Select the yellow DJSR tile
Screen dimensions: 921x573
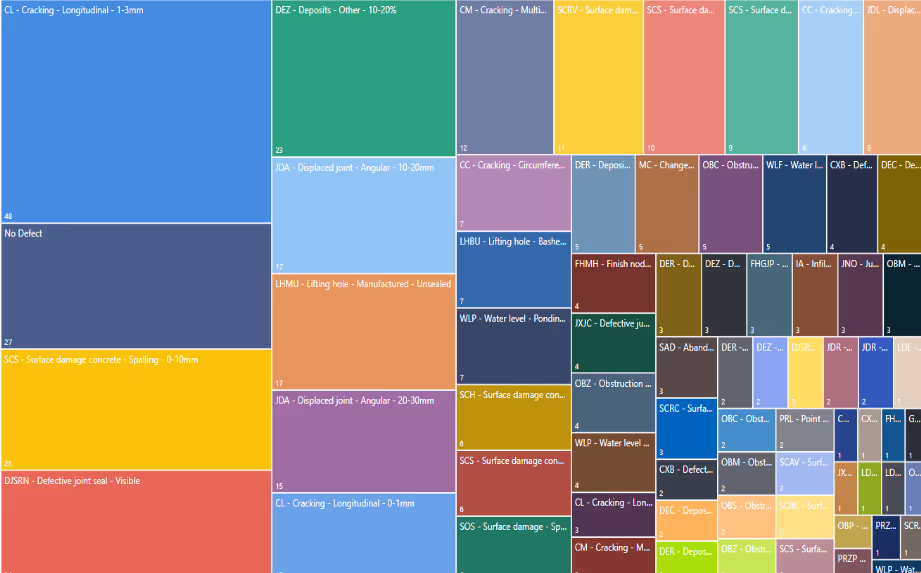click(805, 372)
